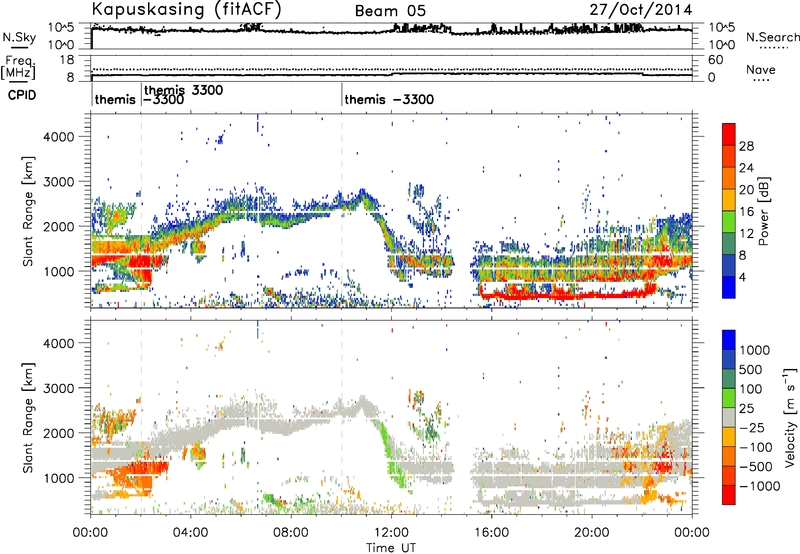The image size is (800, 554).
Task: Click the 'Time UT' axis title
Action: click(x=391, y=547)
